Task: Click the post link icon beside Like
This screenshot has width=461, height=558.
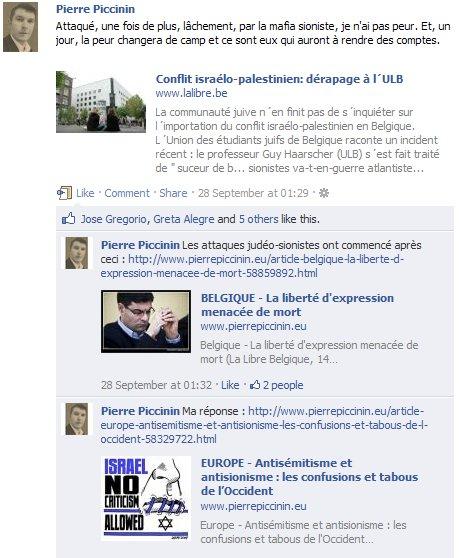Action: (x=64, y=193)
